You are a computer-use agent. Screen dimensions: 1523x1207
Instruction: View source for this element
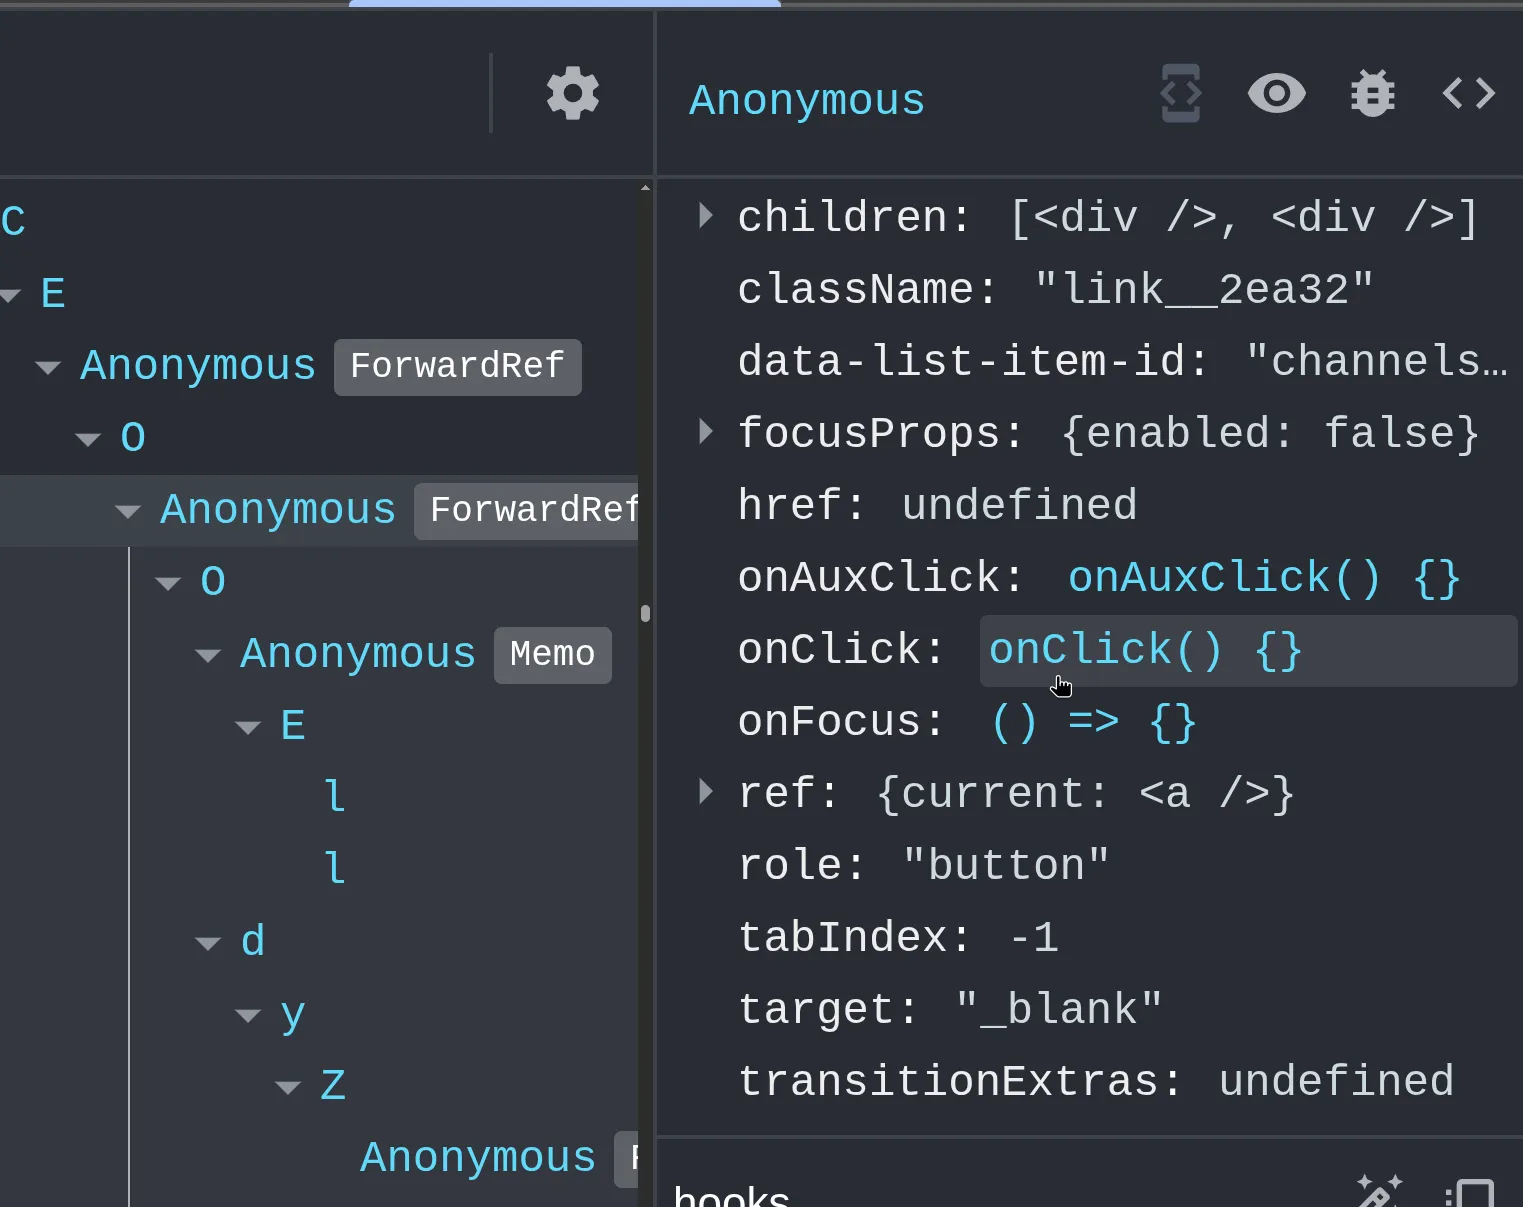click(x=1469, y=94)
